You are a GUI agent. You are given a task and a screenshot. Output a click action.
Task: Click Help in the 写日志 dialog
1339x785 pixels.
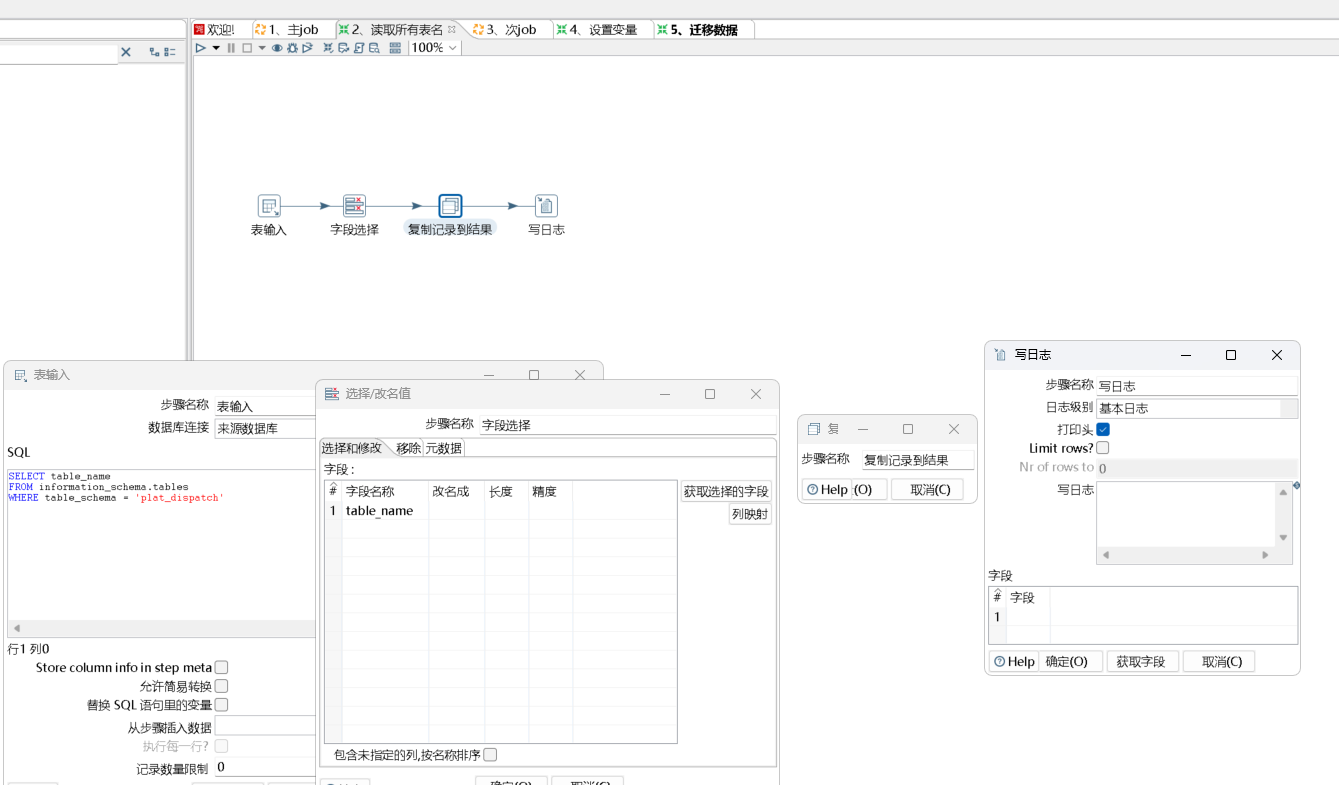tap(1014, 662)
